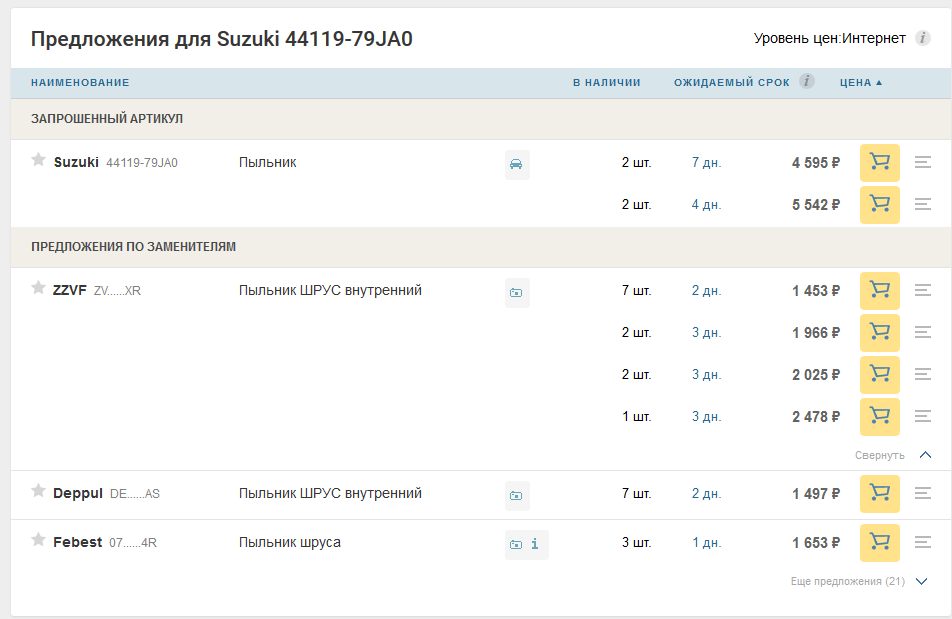Toggle favorite star for Febest
Viewport: 952px width, 619px height.
point(38,541)
